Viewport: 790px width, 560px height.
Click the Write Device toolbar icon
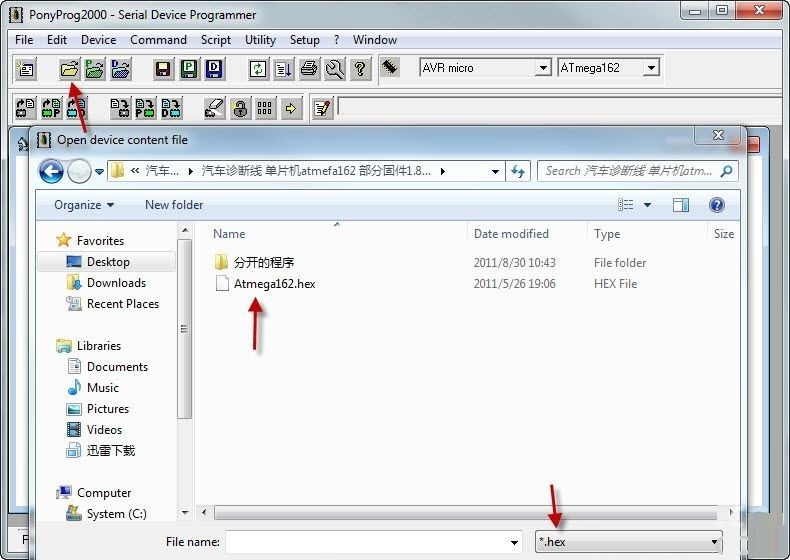(120, 108)
